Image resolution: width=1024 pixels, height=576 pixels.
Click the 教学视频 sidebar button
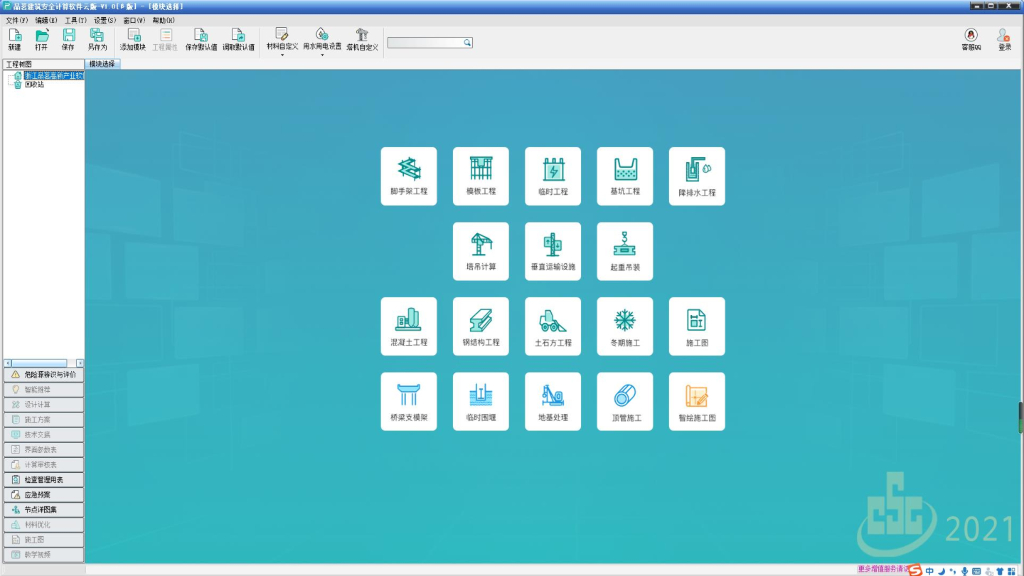point(43,555)
